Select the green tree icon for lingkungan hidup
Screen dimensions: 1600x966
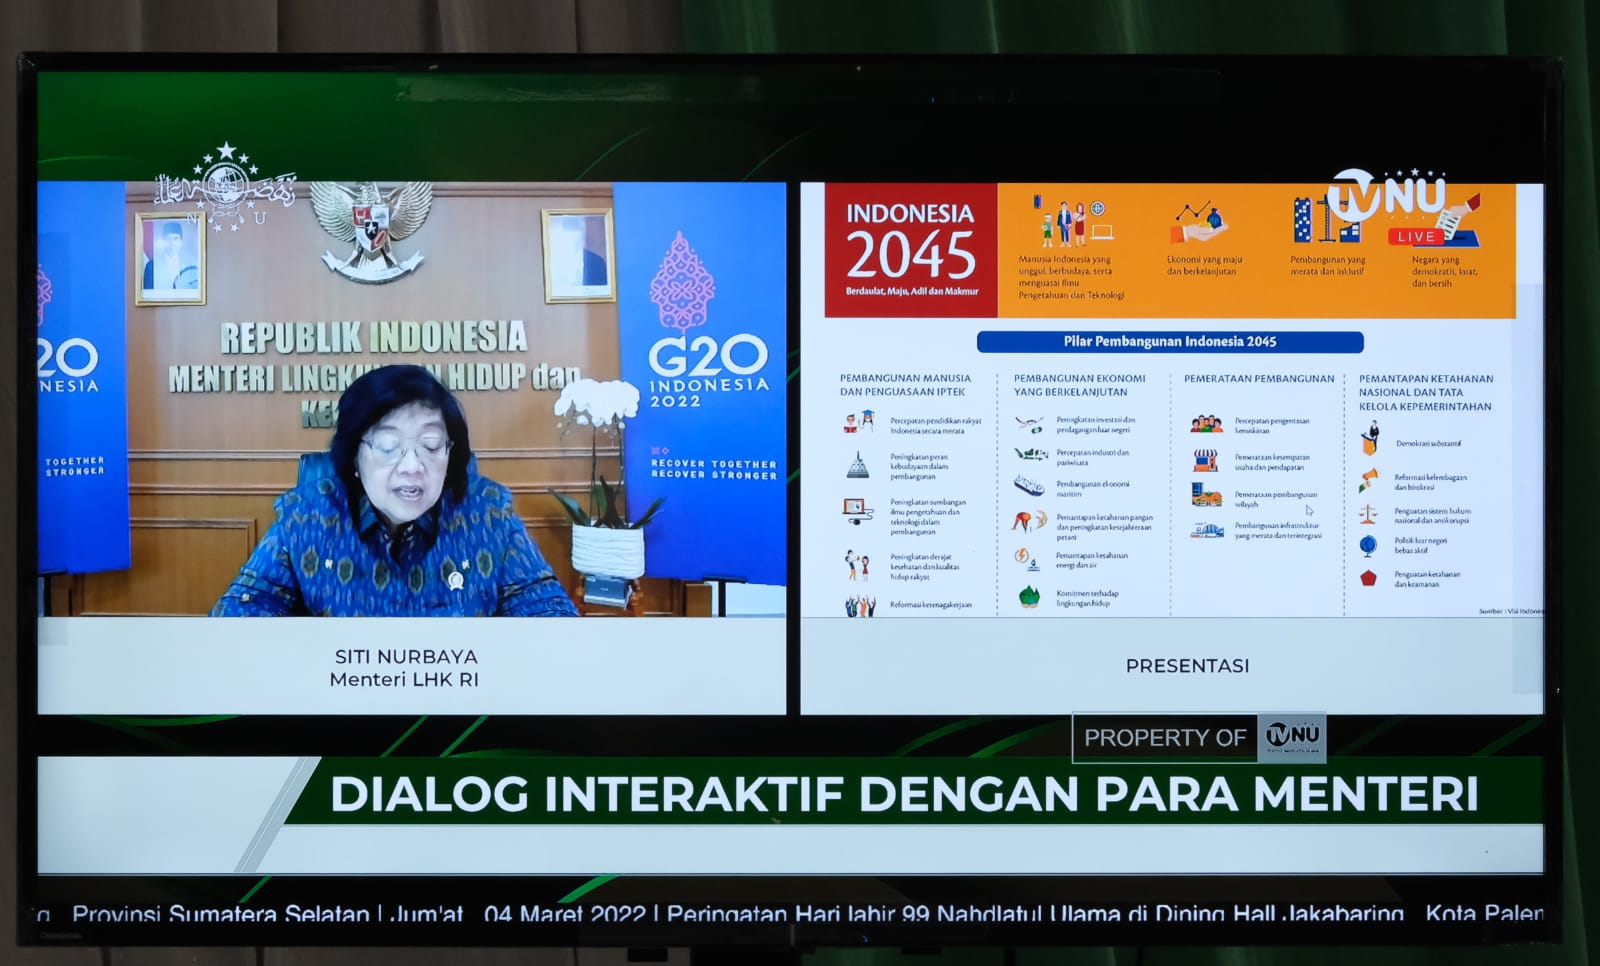pos(1029,597)
